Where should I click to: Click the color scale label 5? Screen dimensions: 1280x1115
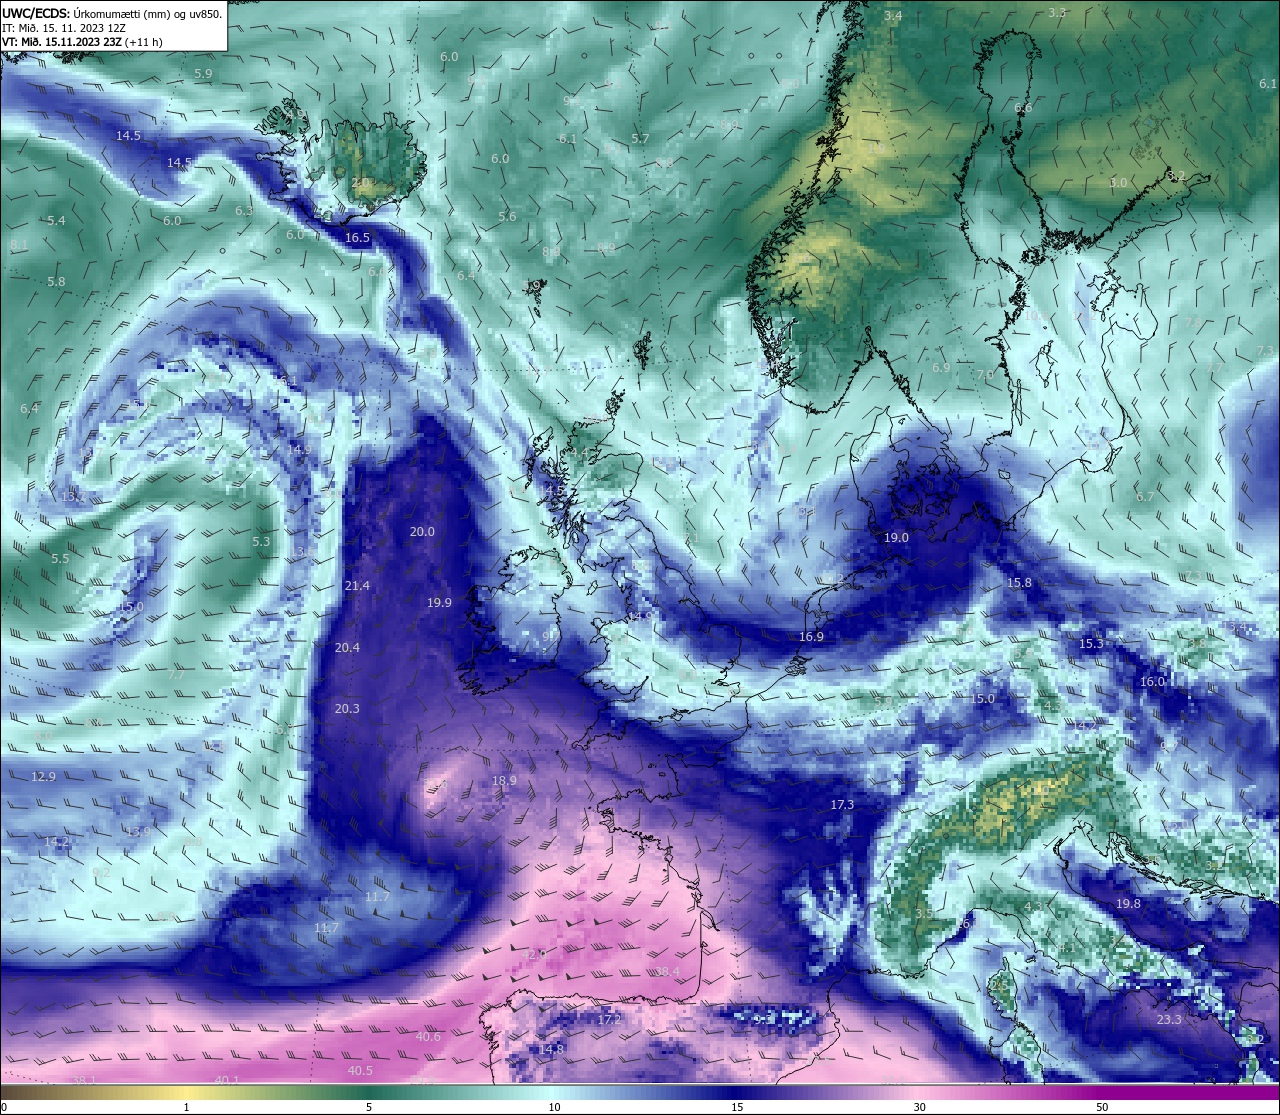369,1107
